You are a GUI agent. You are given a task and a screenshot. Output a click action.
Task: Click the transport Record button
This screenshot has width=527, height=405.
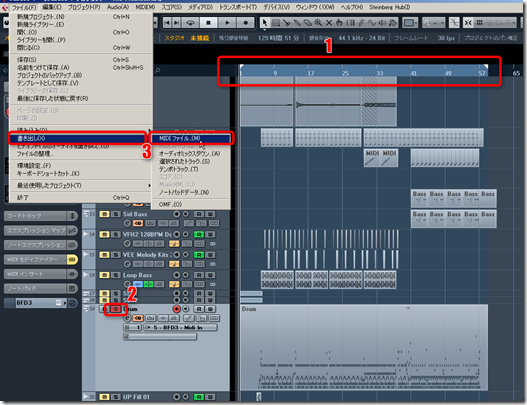pyautogui.click(x=246, y=23)
